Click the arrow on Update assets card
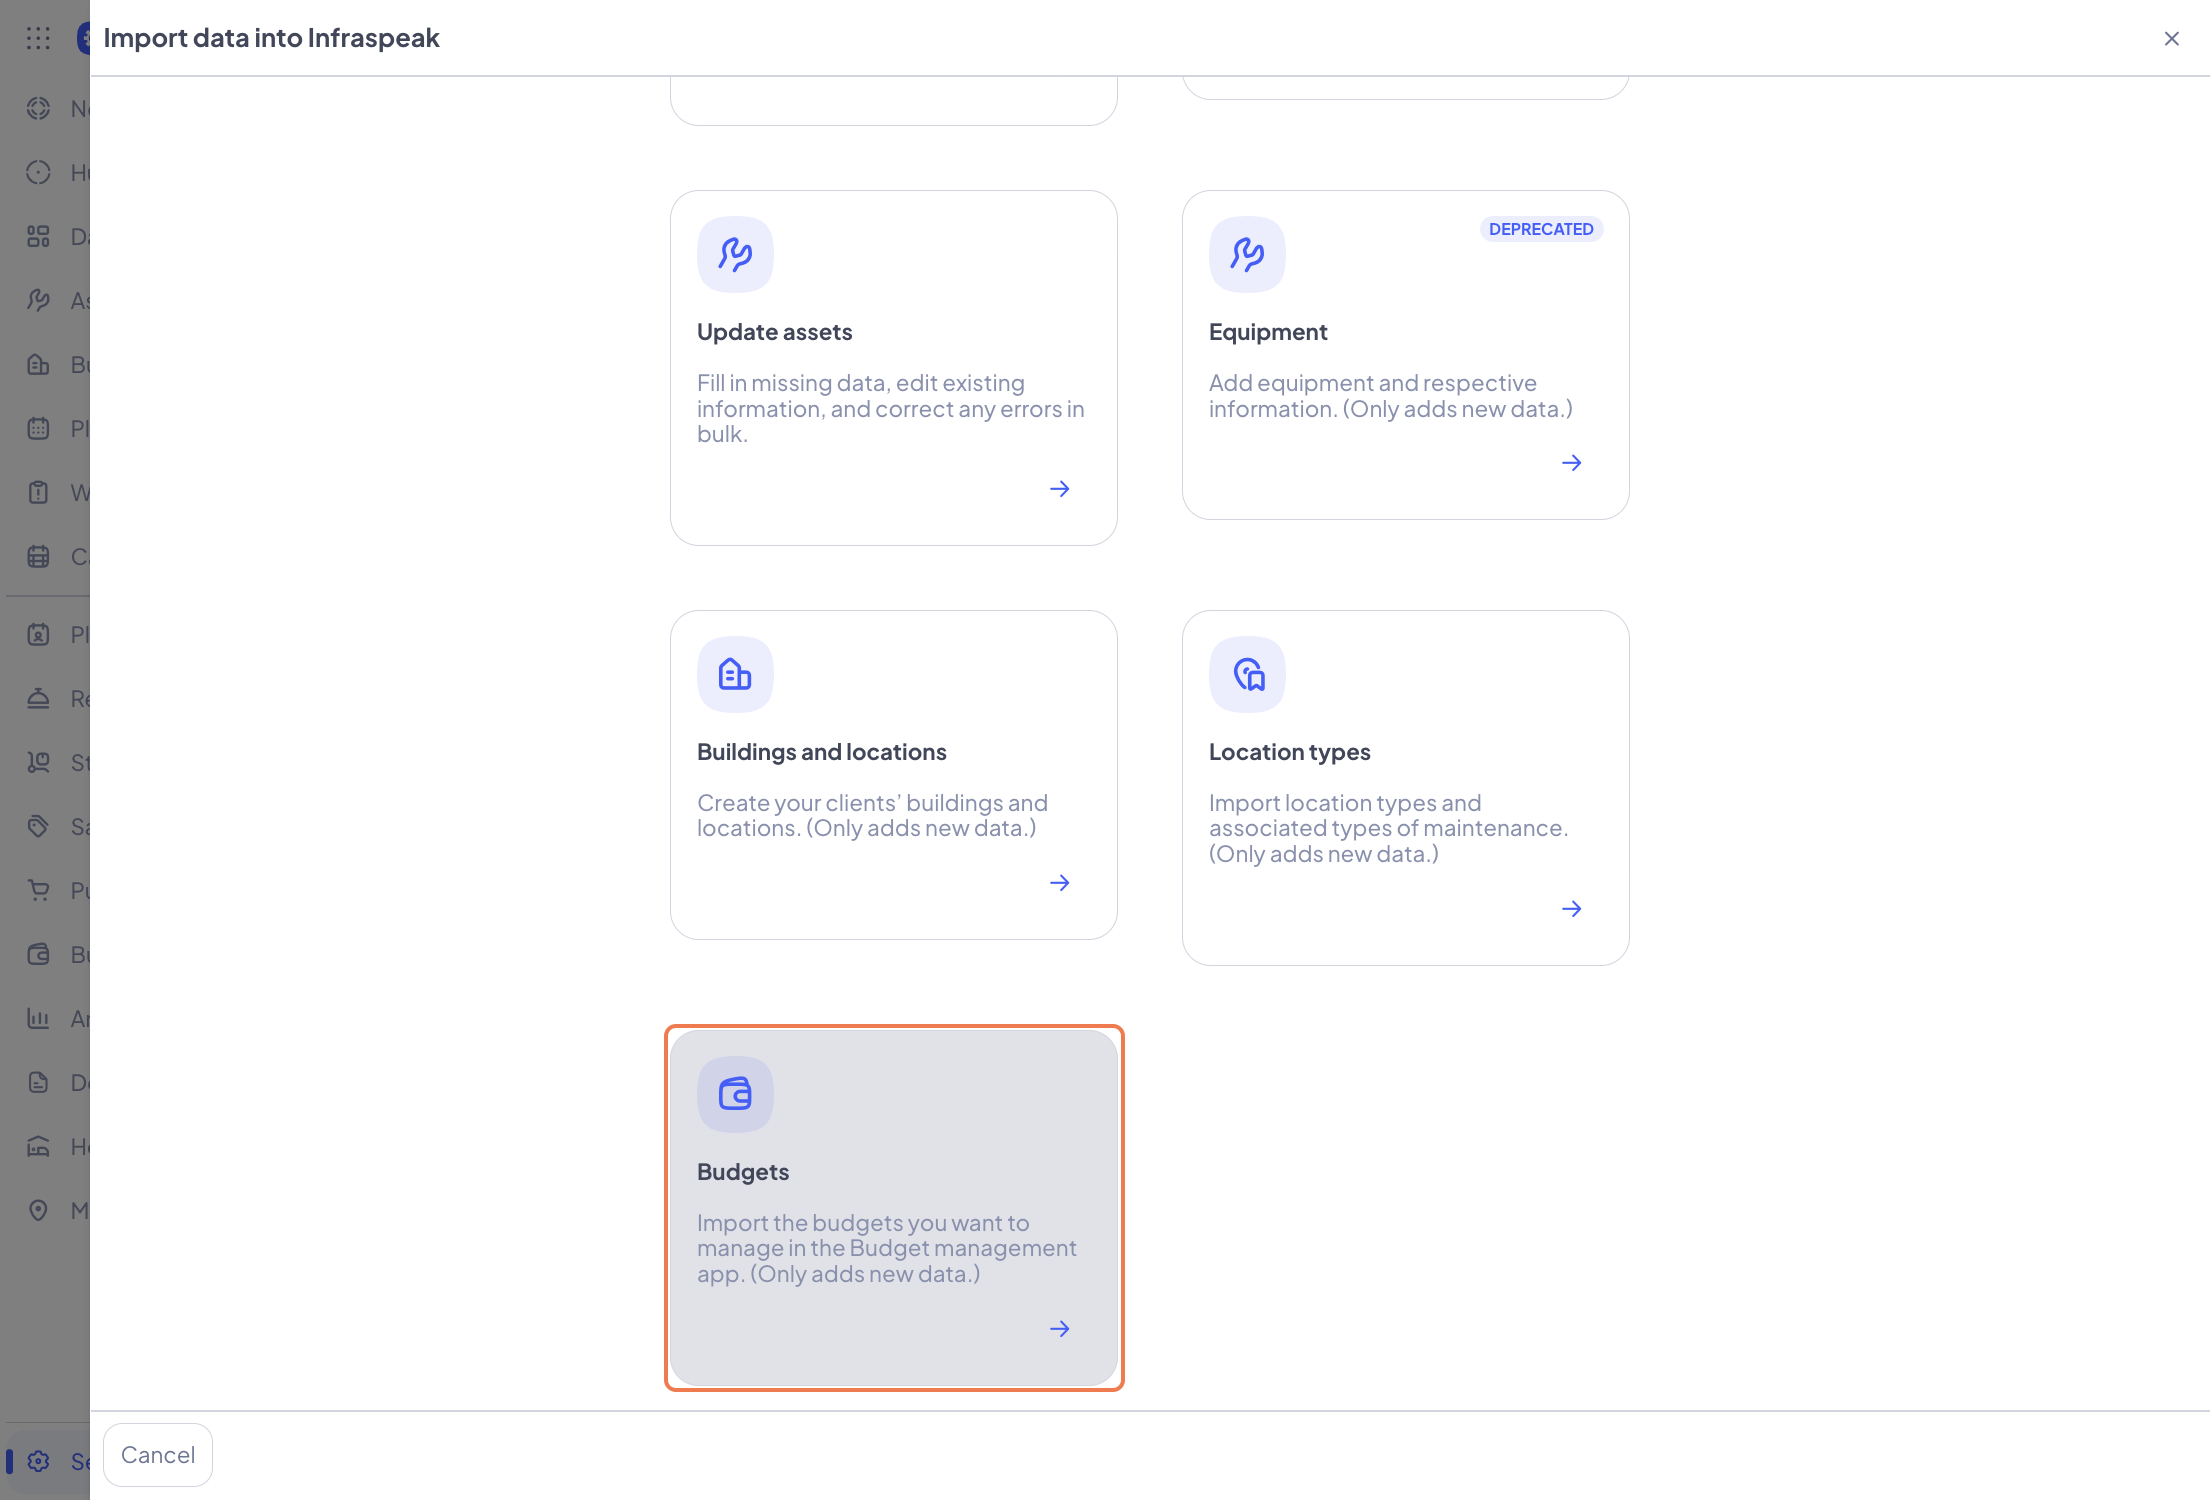 tap(1060, 489)
